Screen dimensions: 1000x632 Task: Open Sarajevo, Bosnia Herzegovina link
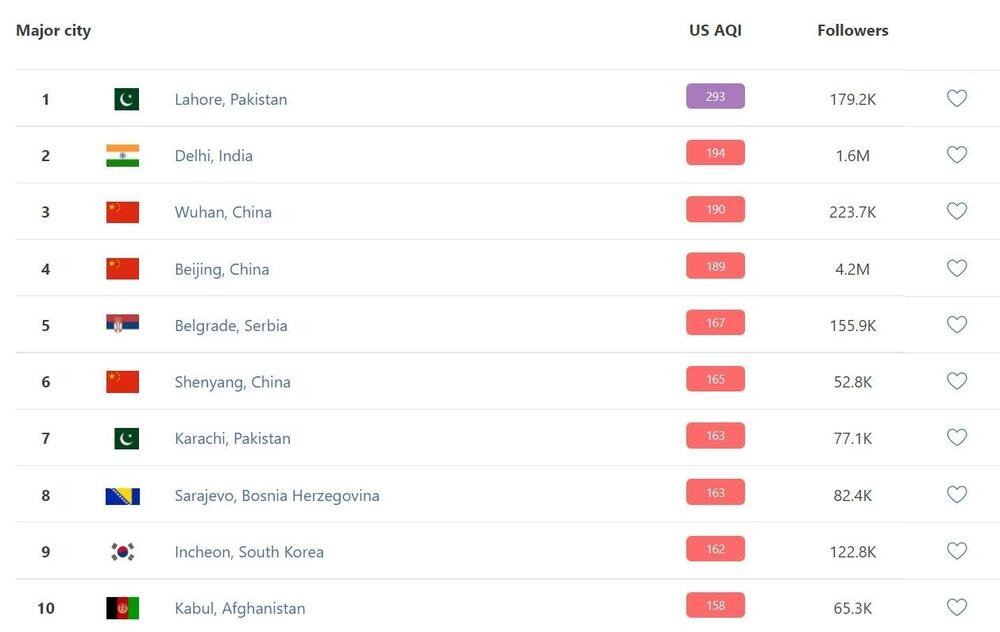tap(277, 495)
